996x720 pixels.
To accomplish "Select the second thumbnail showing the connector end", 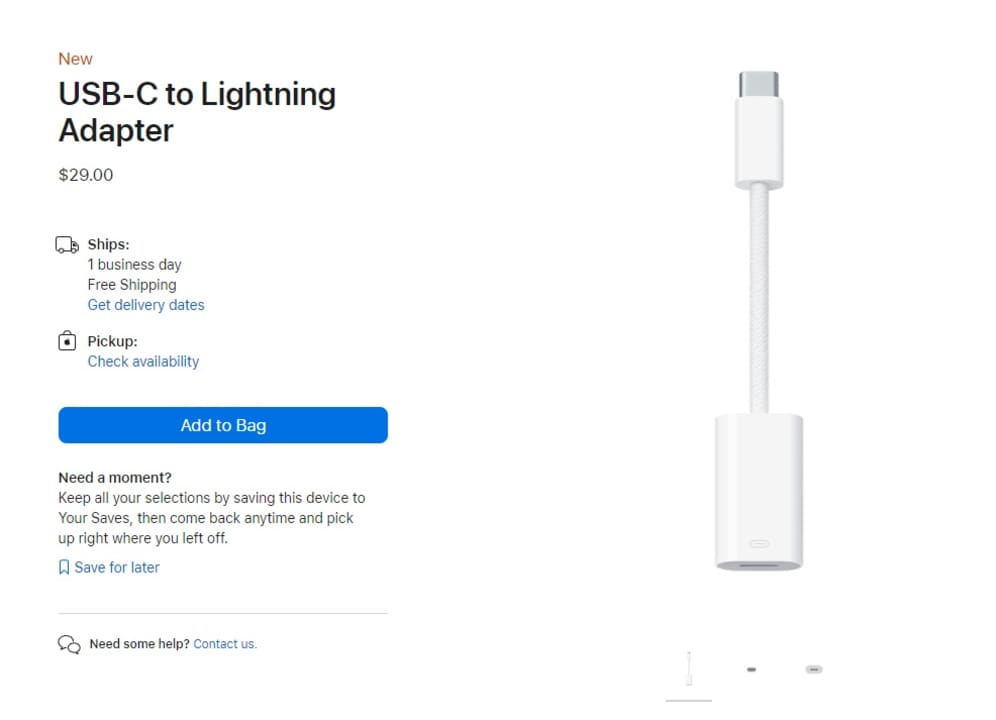I will click(751, 669).
